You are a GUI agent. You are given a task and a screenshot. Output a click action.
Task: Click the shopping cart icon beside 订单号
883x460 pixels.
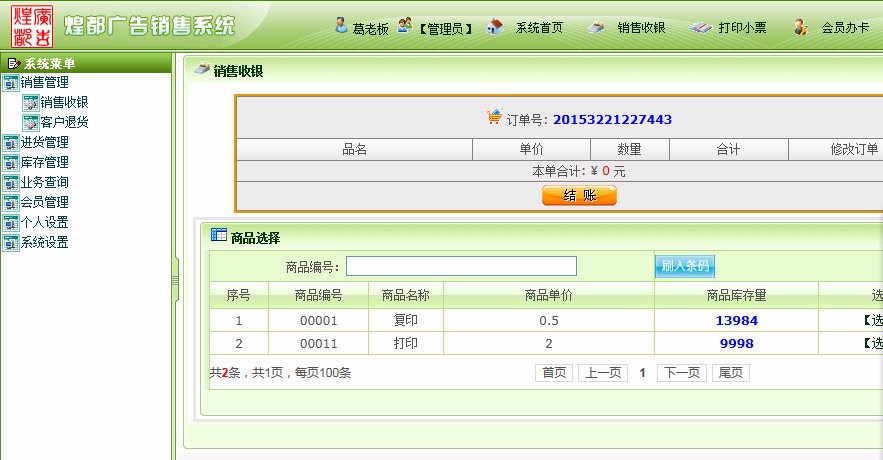pyautogui.click(x=494, y=118)
